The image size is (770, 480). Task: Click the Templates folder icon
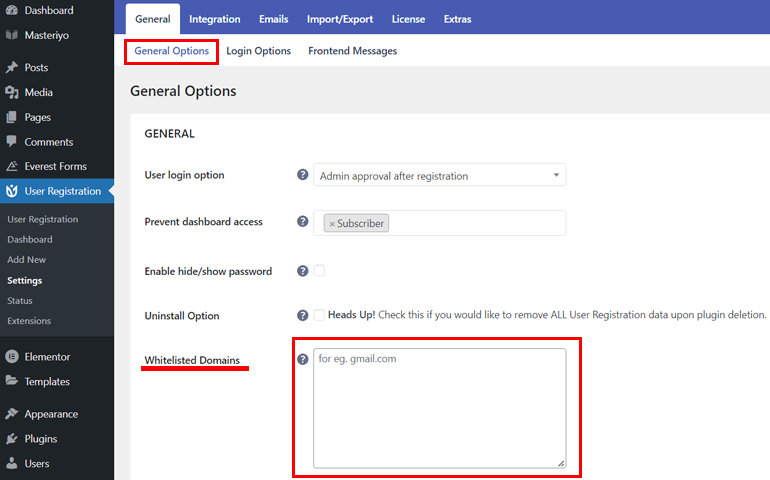[12, 381]
